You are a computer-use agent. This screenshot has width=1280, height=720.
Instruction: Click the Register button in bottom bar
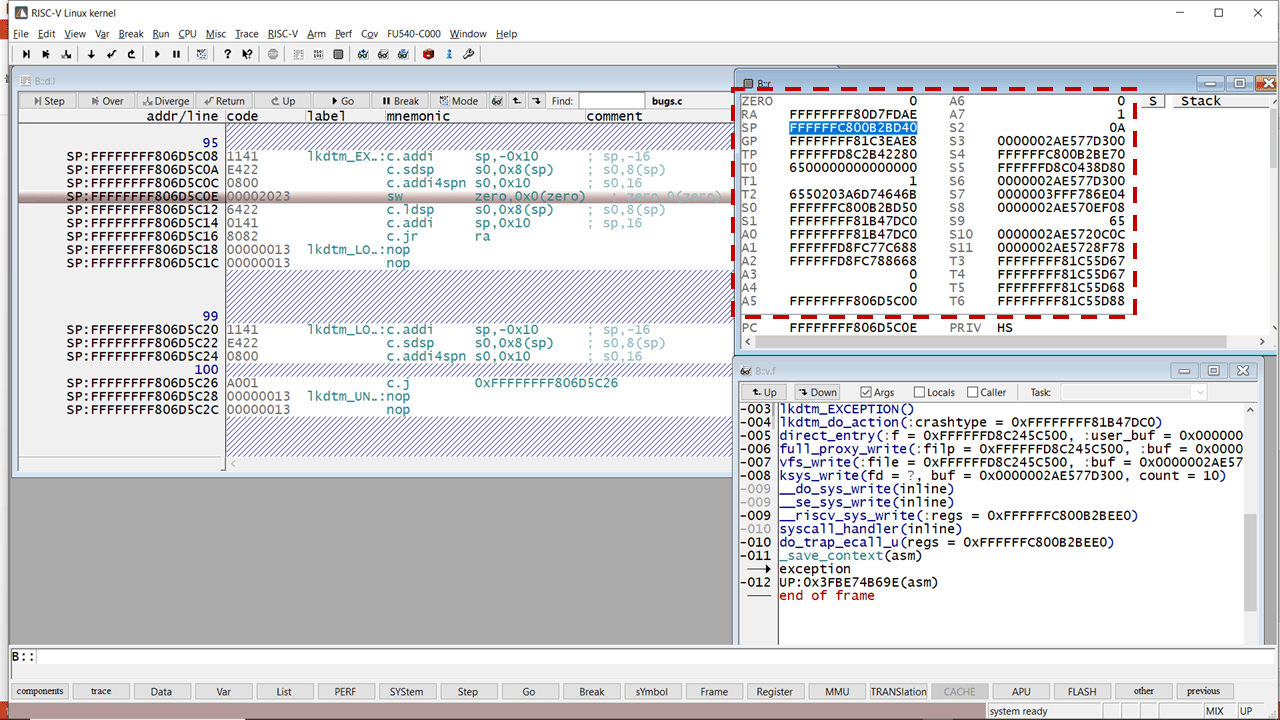pyautogui.click(x=774, y=691)
